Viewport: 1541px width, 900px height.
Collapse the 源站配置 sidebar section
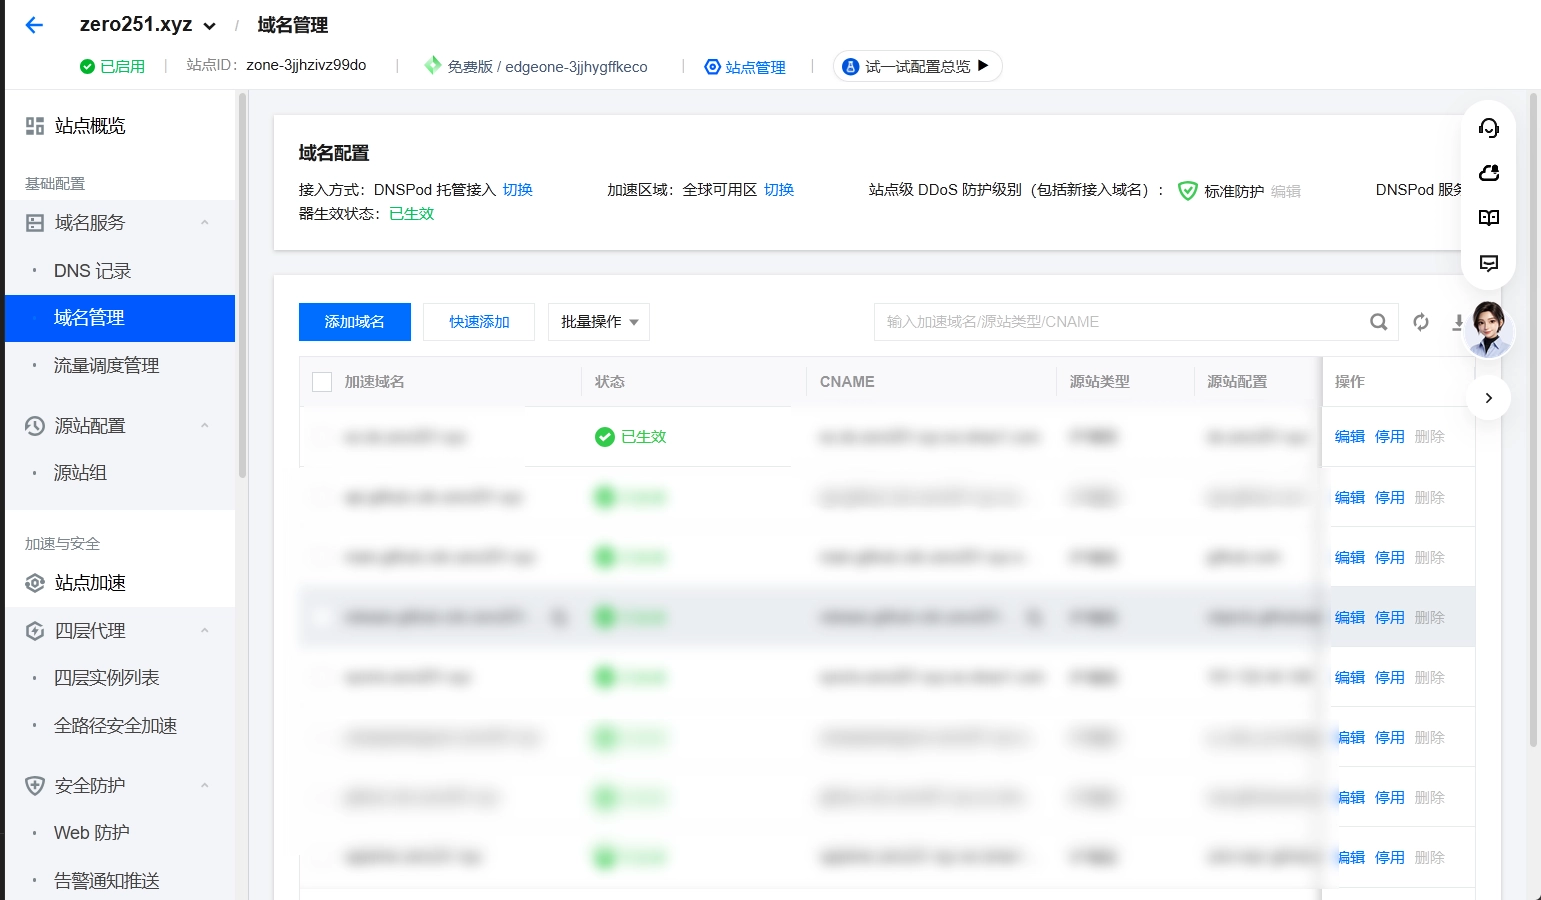pos(204,426)
